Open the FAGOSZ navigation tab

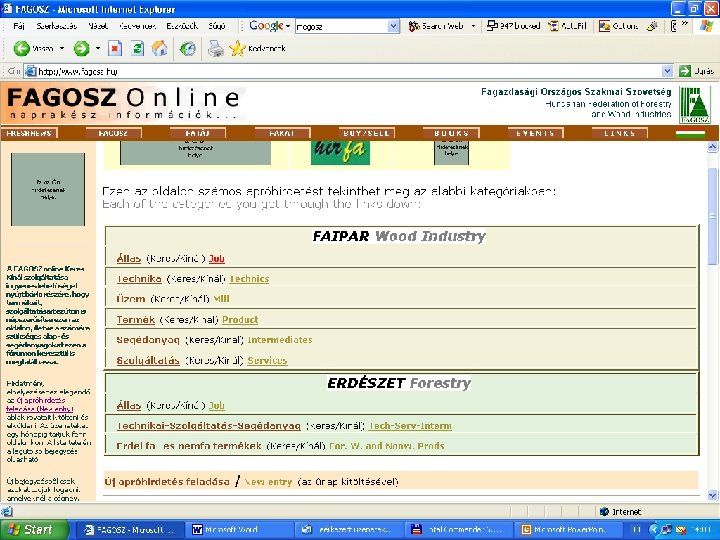click(x=113, y=133)
